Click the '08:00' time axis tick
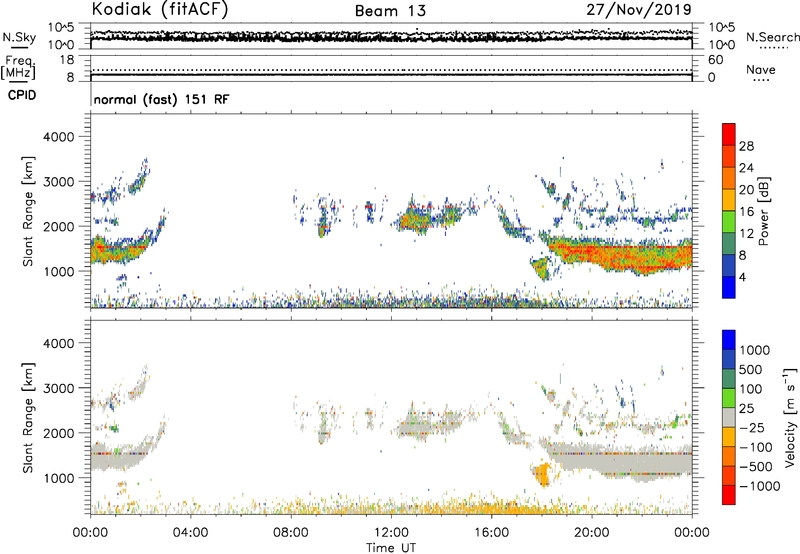This screenshot has width=800, height=554. (291, 533)
